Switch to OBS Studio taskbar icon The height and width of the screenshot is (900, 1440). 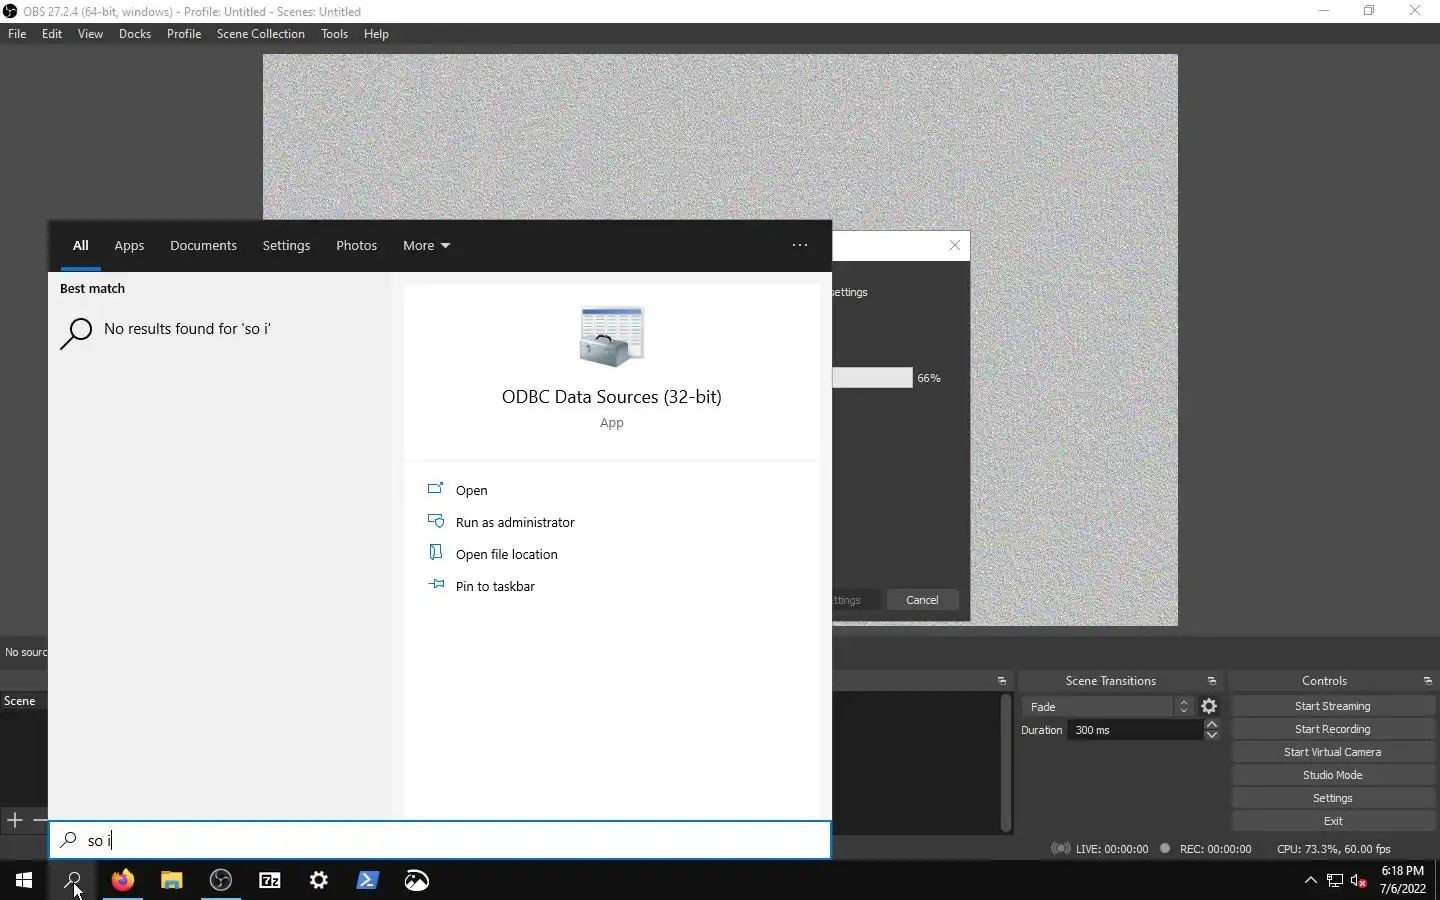pyautogui.click(x=220, y=880)
